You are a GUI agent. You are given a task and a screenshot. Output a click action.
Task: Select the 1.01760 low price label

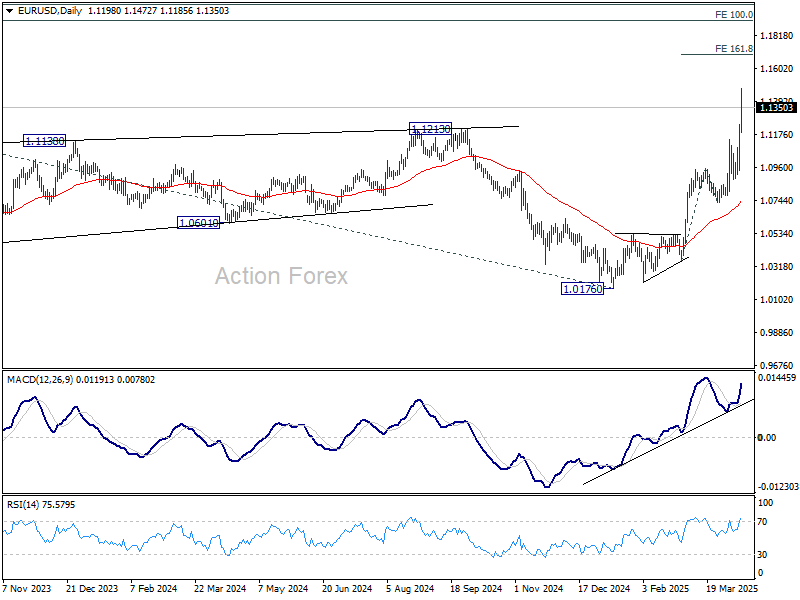point(582,288)
